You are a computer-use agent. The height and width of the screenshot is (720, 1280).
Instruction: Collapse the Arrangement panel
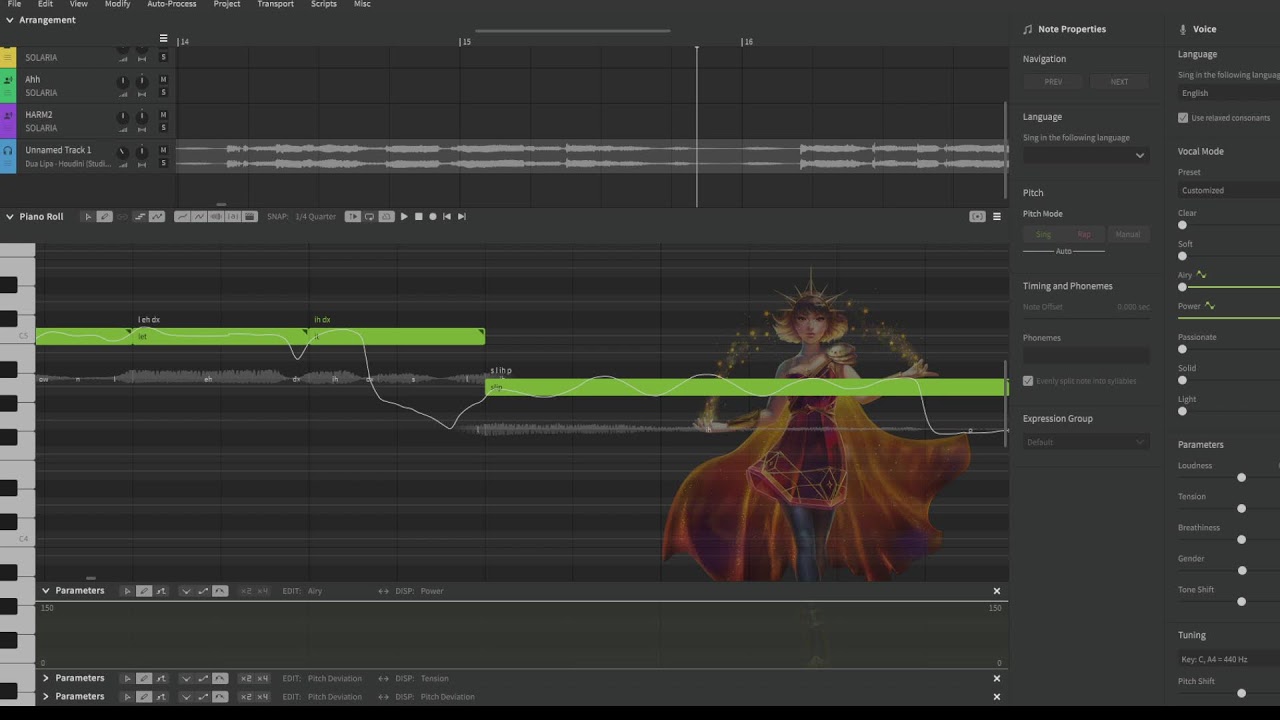pyautogui.click(x=10, y=20)
